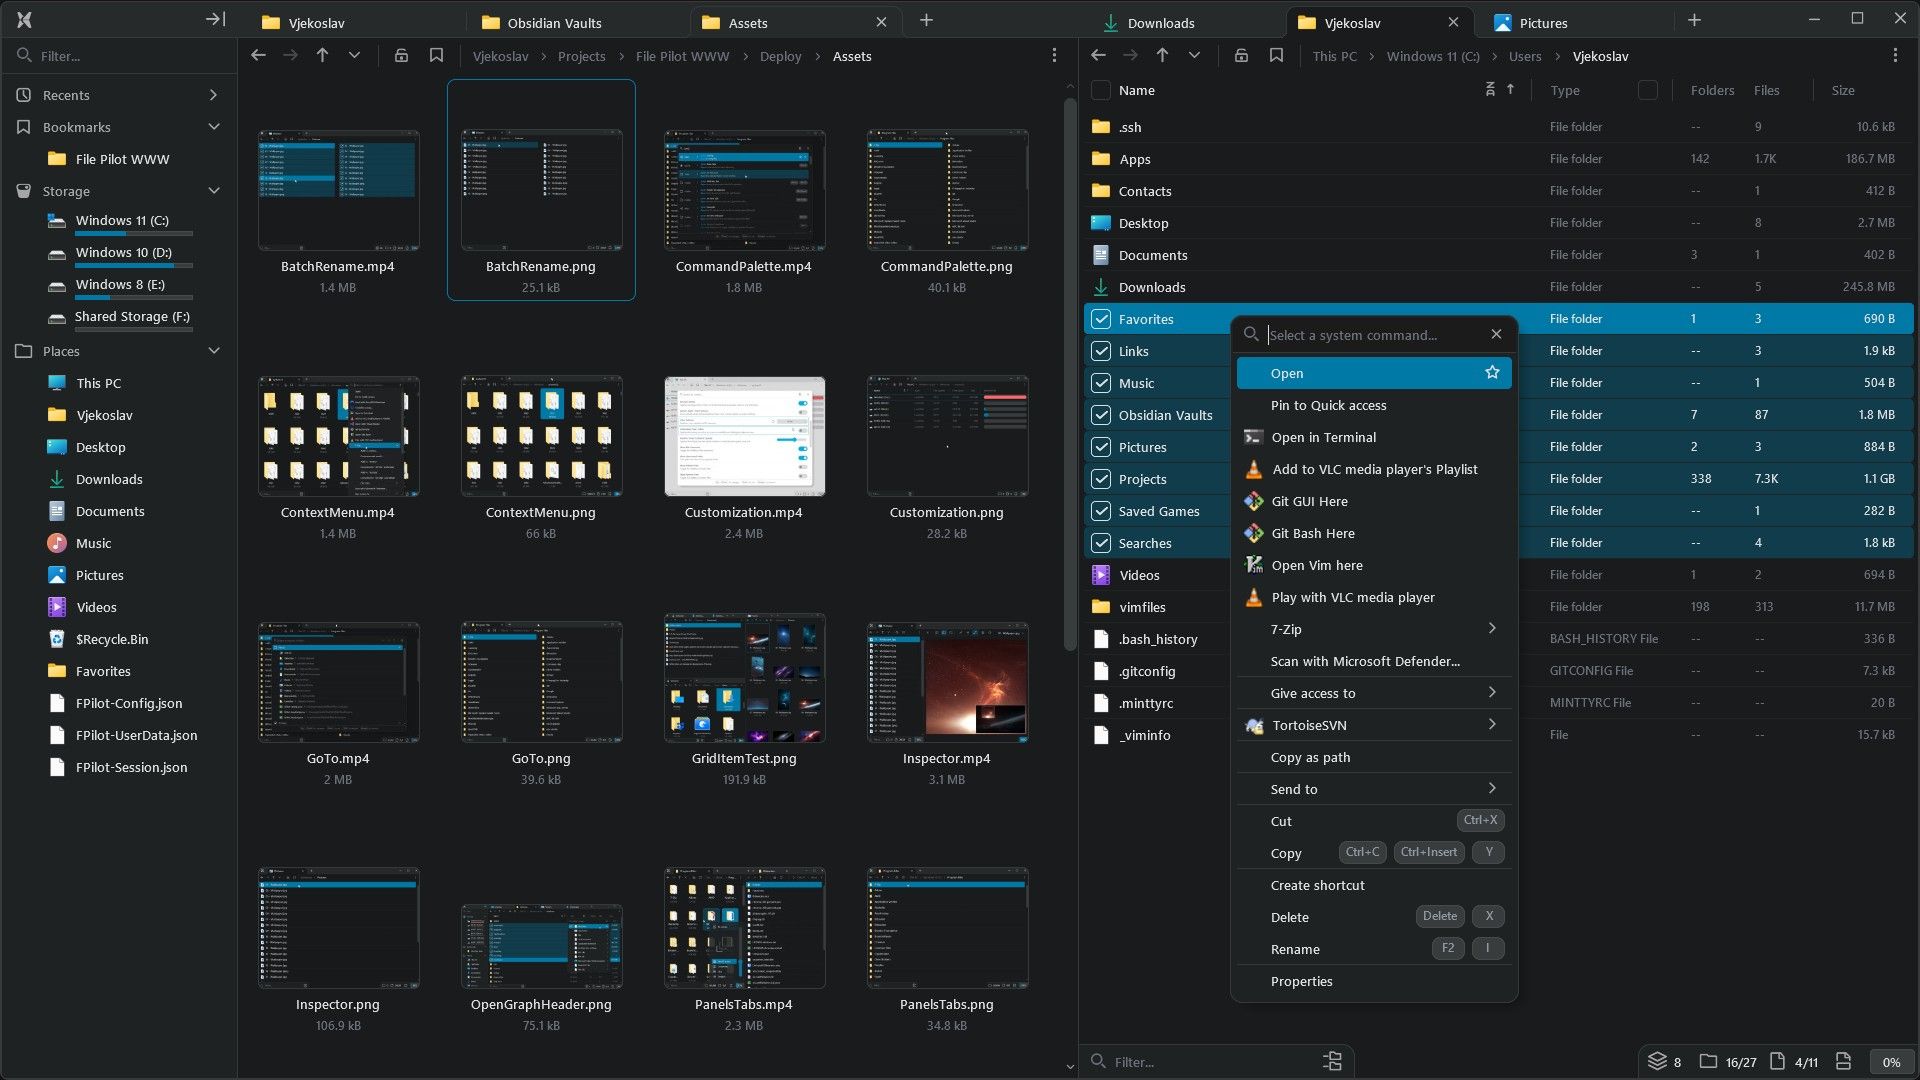Click the Windows 11 (C:) storage usage bar

coord(133,232)
